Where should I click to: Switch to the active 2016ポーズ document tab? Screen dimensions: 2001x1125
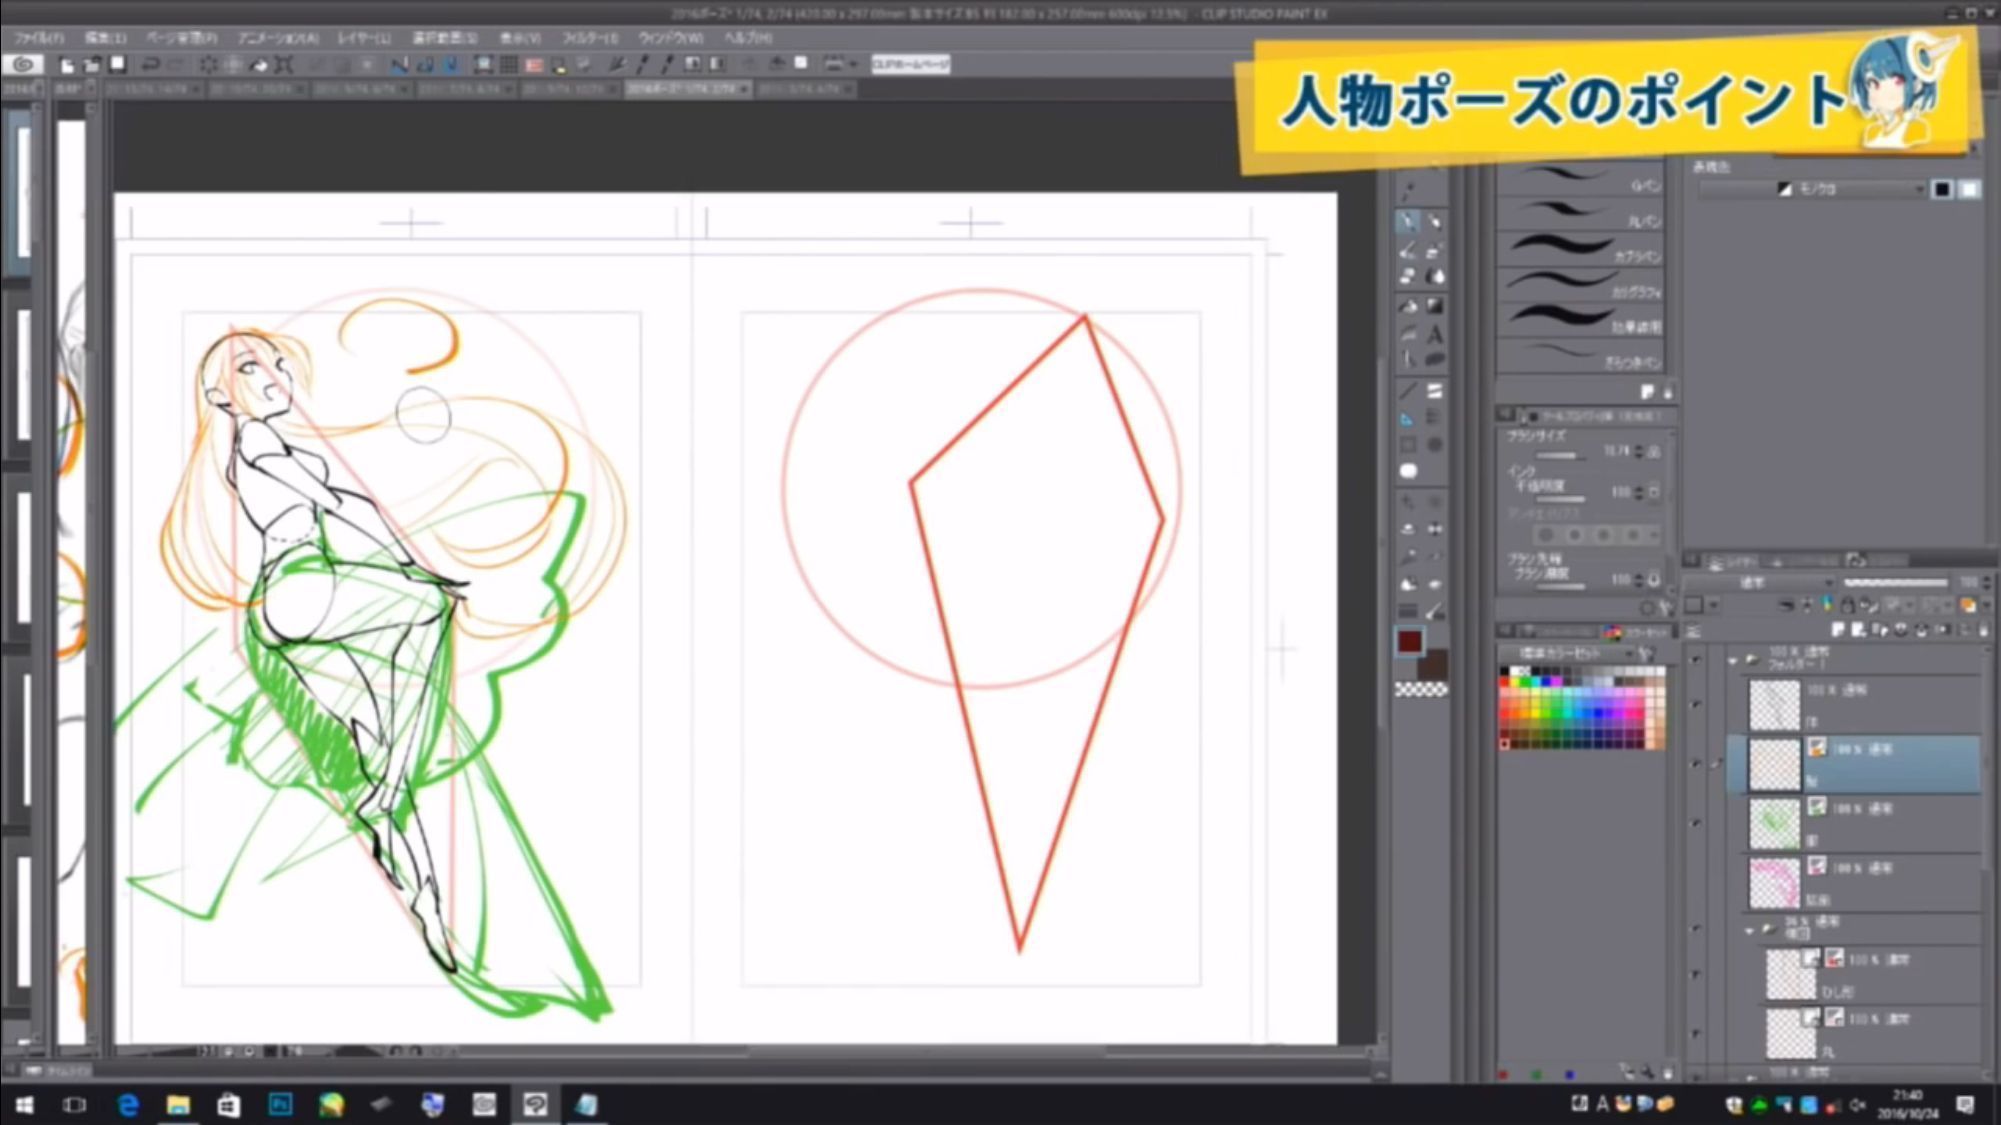coord(687,89)
